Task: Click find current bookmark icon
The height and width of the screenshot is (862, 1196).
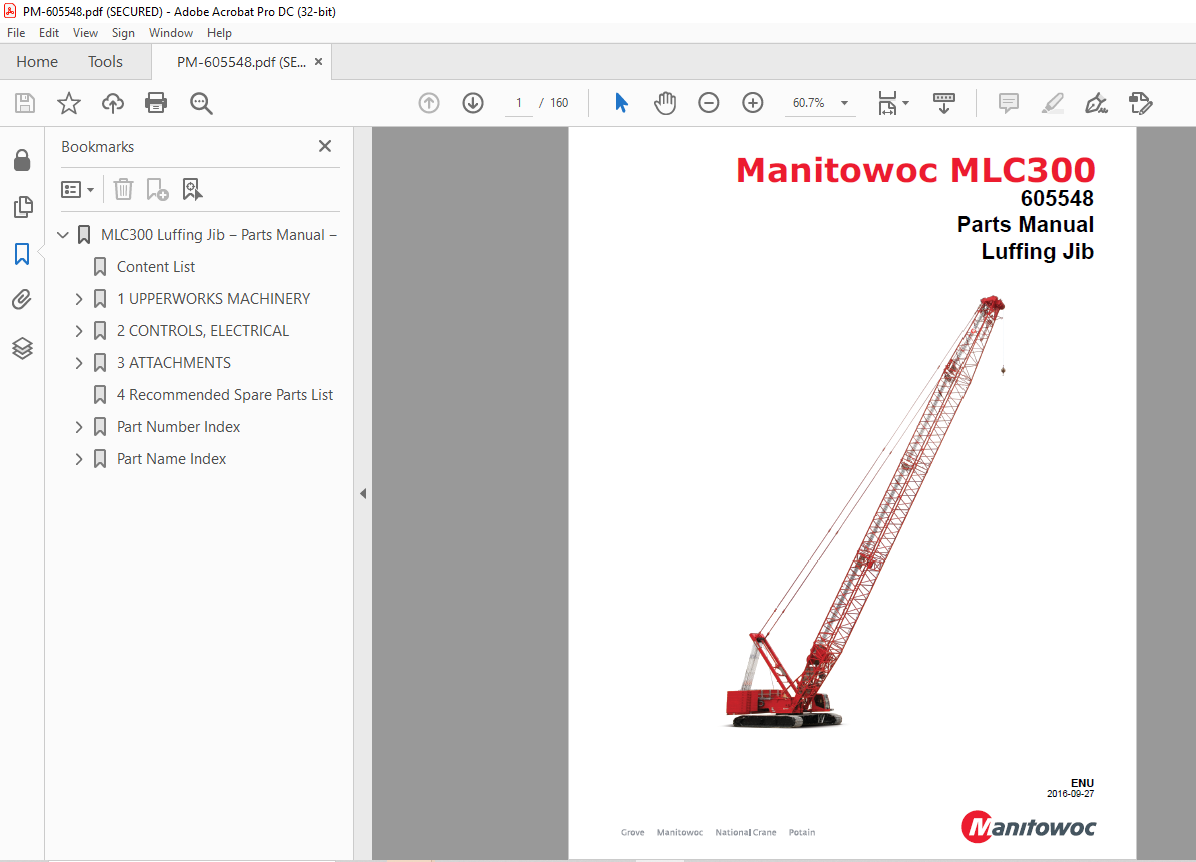Action: (192, 189)
